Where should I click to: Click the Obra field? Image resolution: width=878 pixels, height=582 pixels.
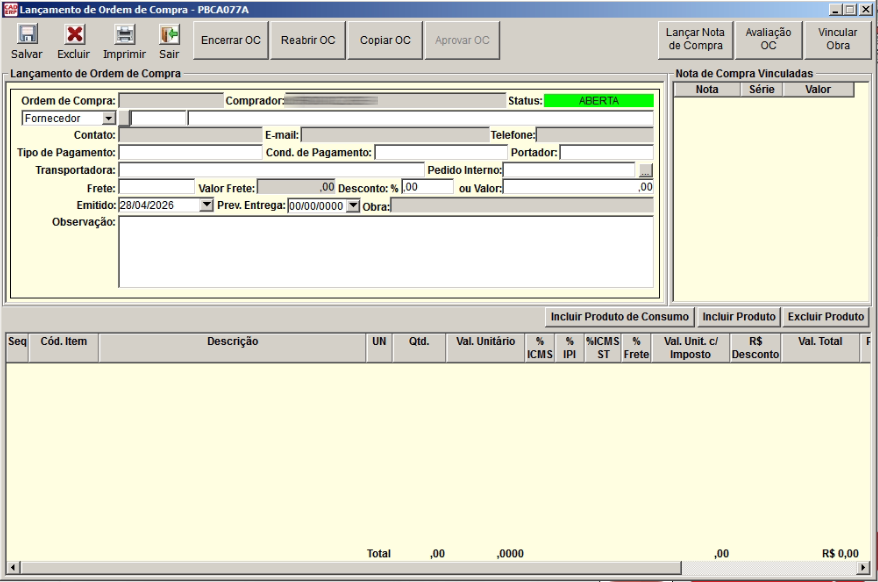click(522, 206)
